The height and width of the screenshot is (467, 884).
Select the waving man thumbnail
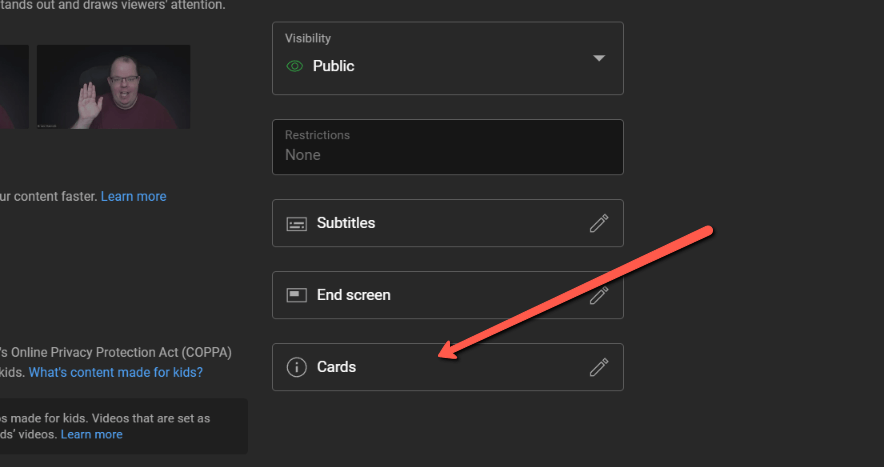(113, 87)
